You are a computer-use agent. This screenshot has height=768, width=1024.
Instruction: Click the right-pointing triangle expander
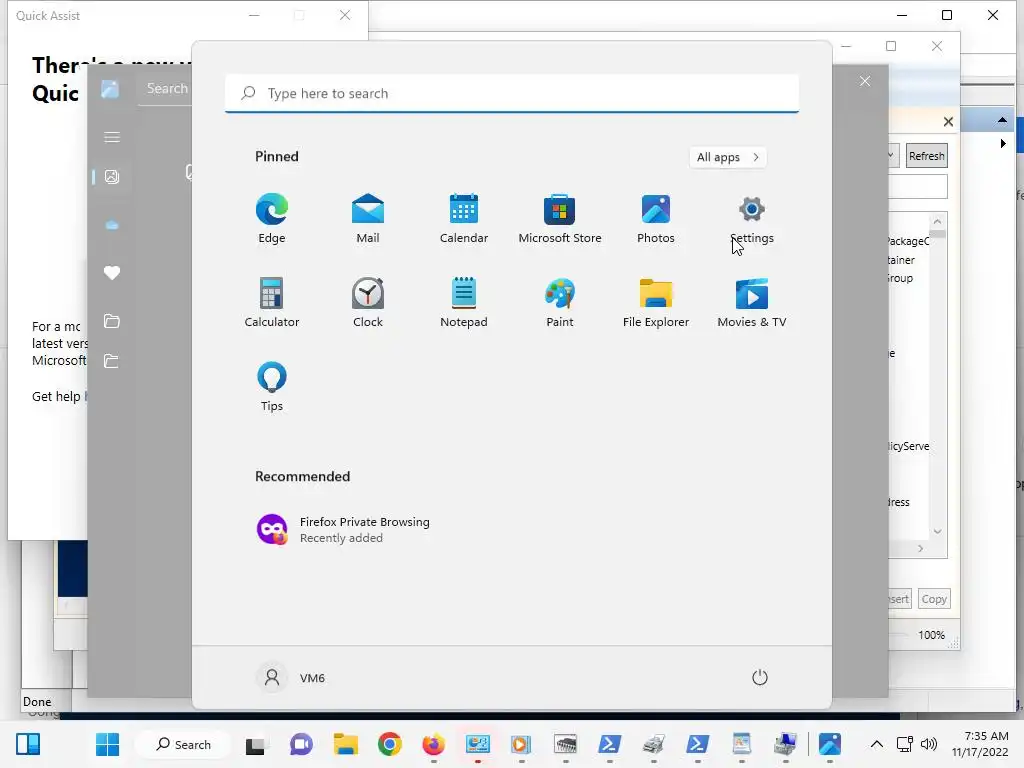pyautogui.click(x=1003, y=143)
